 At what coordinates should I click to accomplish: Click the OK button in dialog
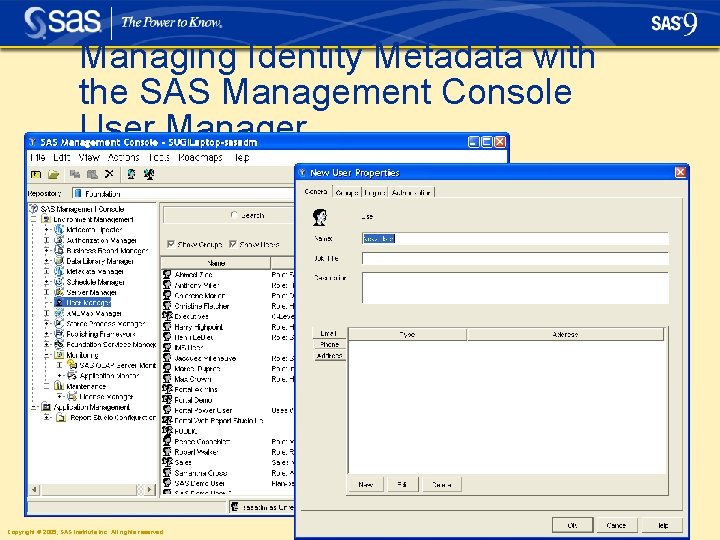coord(572,525)
